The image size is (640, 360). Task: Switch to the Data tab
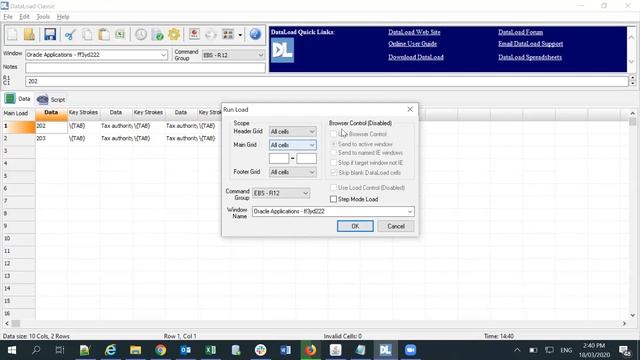18,99
